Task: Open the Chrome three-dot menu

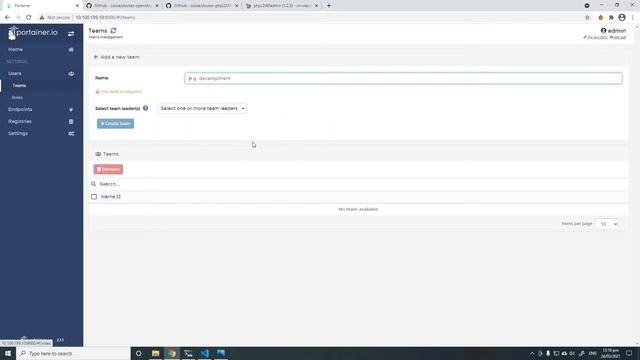Action: [x=633, y=18]
